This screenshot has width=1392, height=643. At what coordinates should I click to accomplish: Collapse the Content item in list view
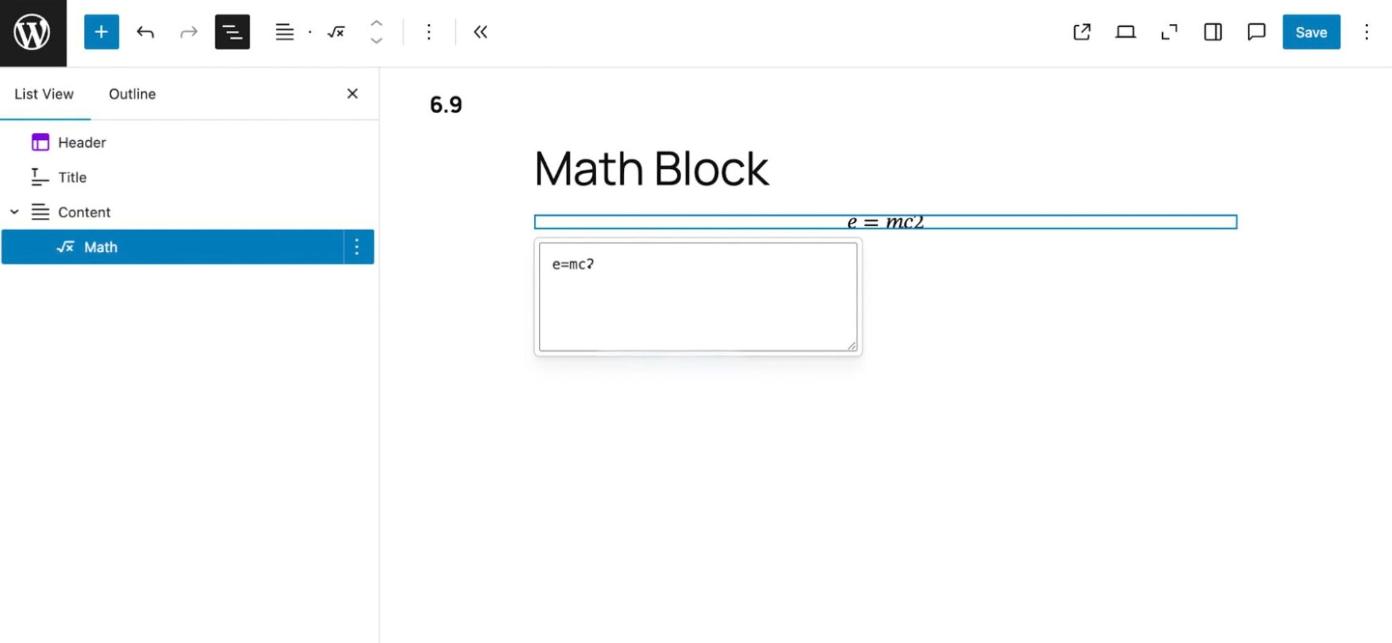coord(14,212)
